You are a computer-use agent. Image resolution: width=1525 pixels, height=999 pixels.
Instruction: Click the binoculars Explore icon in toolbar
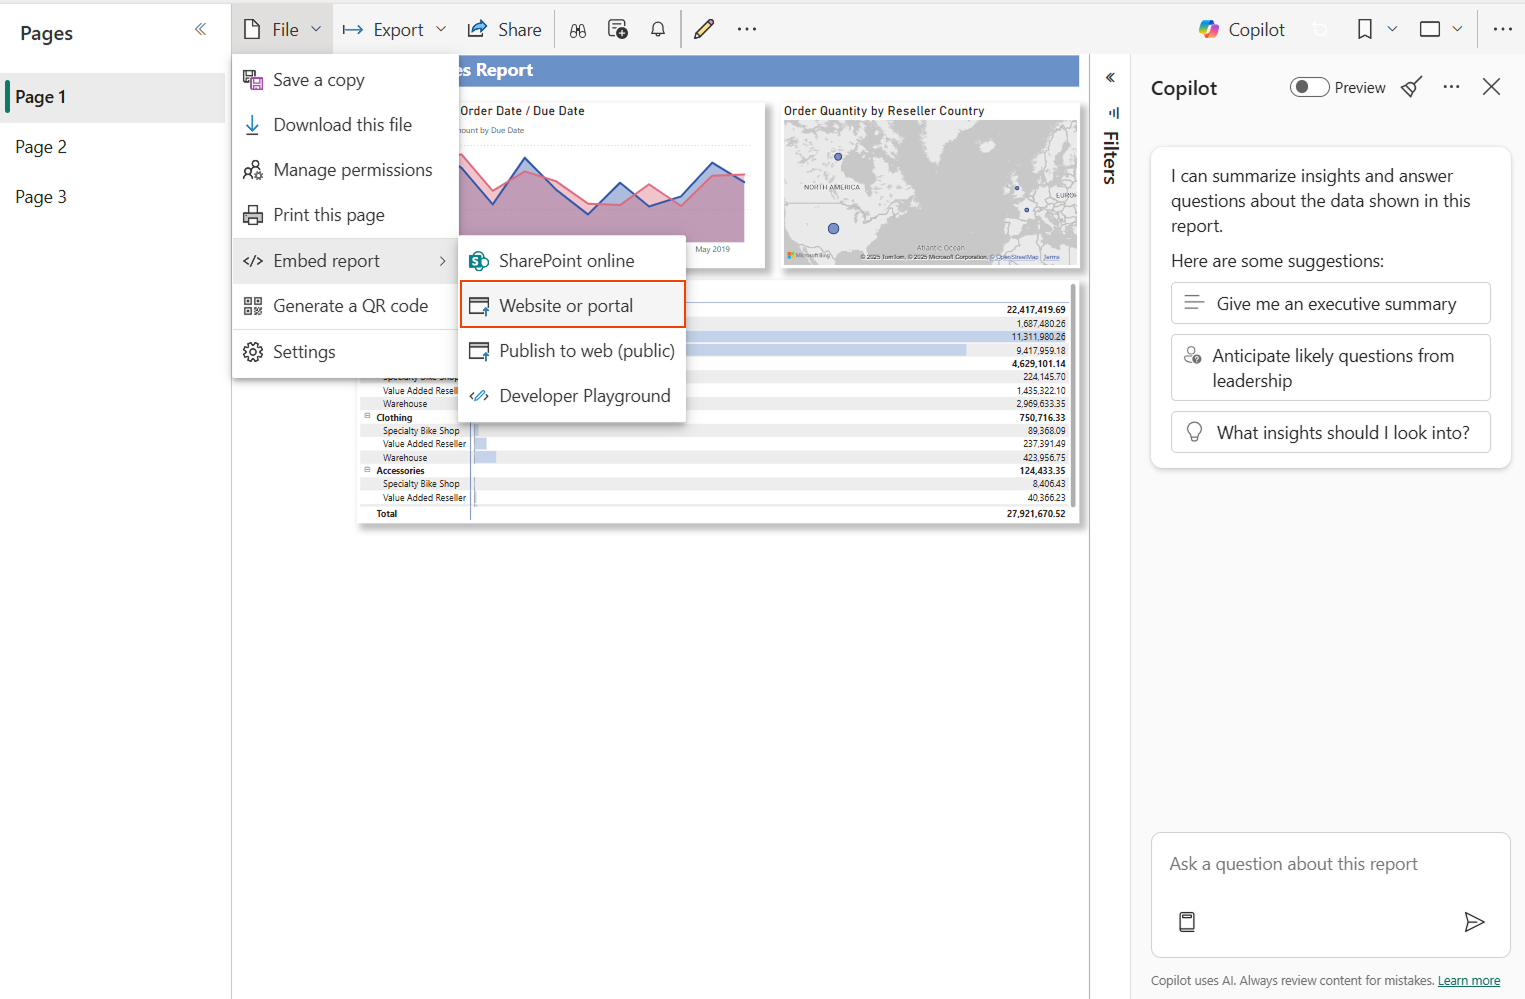pyautogui.click(x=578, y=30)
